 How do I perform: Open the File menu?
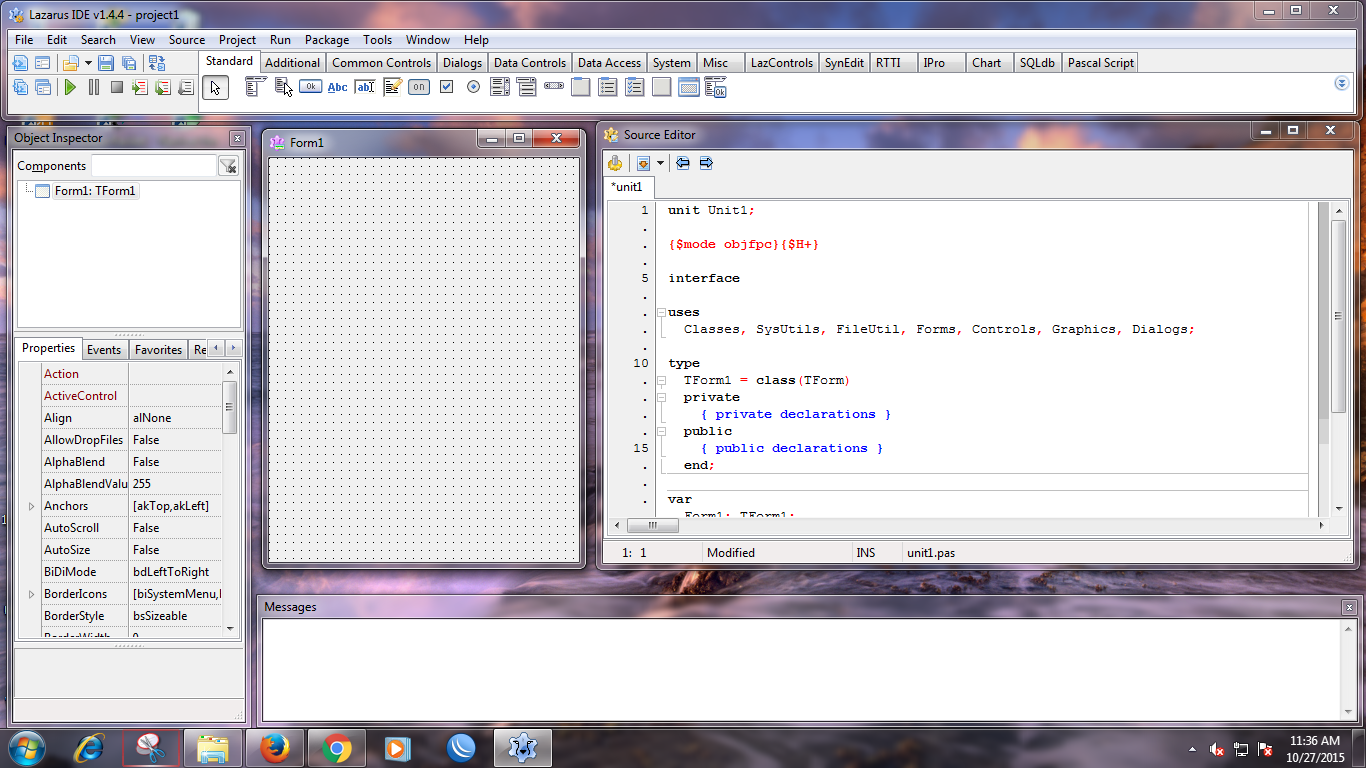24,40
